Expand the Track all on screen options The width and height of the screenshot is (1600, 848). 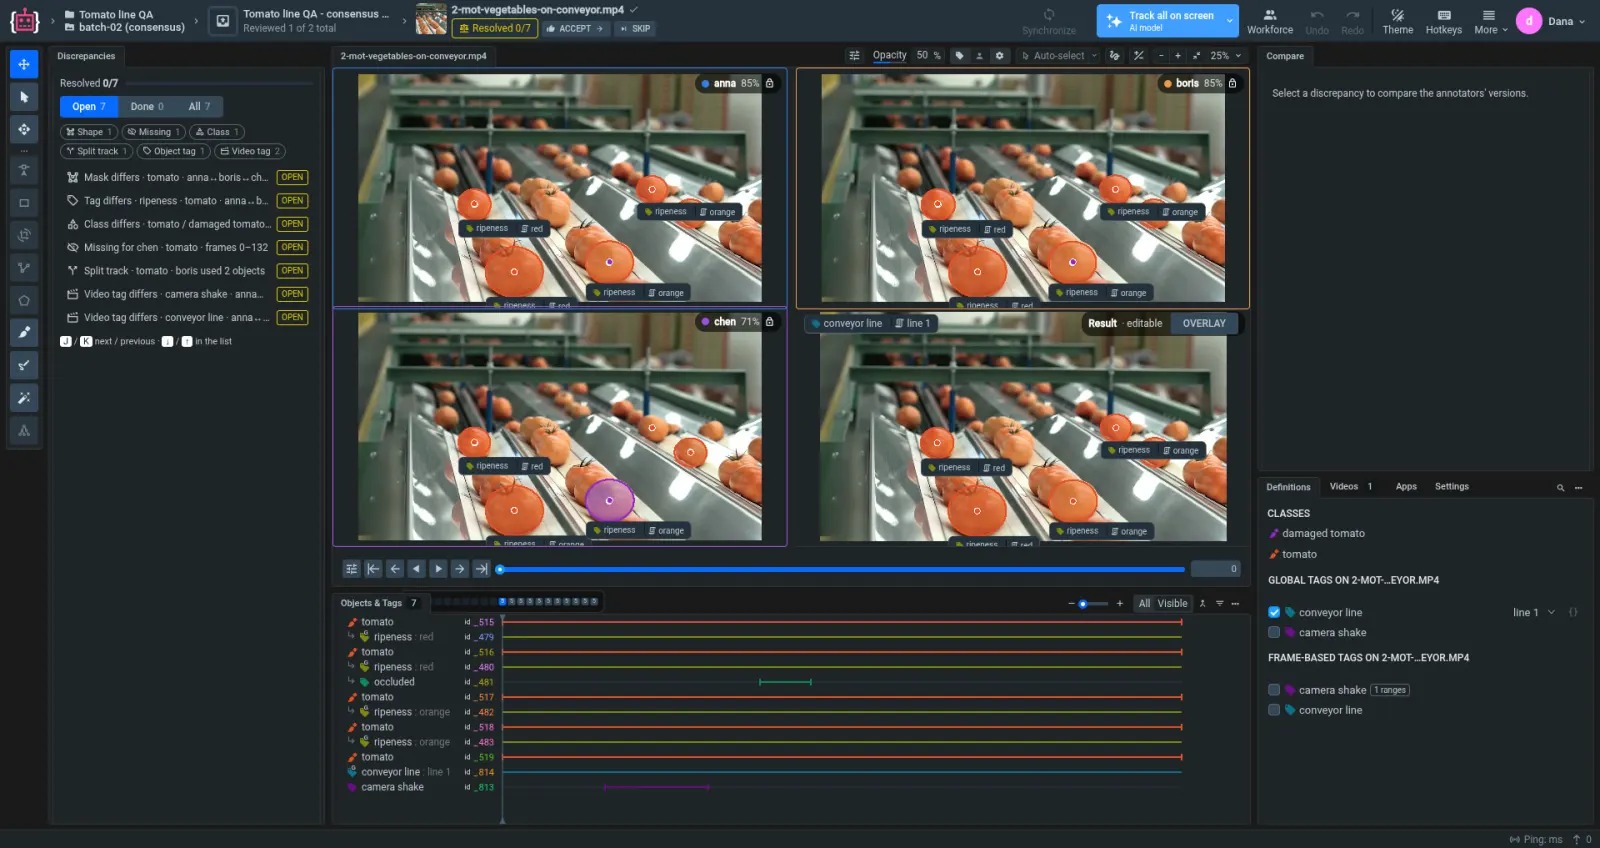[x=1229, y=21]
